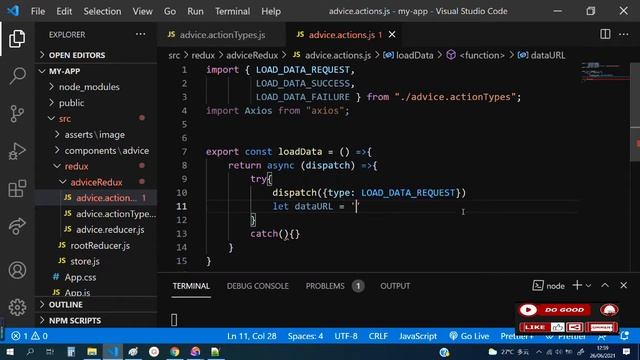This screenshot has width=640, height=360.
Task: Open the Go menu
Action: pyautogui.click(x=170, y=11)
